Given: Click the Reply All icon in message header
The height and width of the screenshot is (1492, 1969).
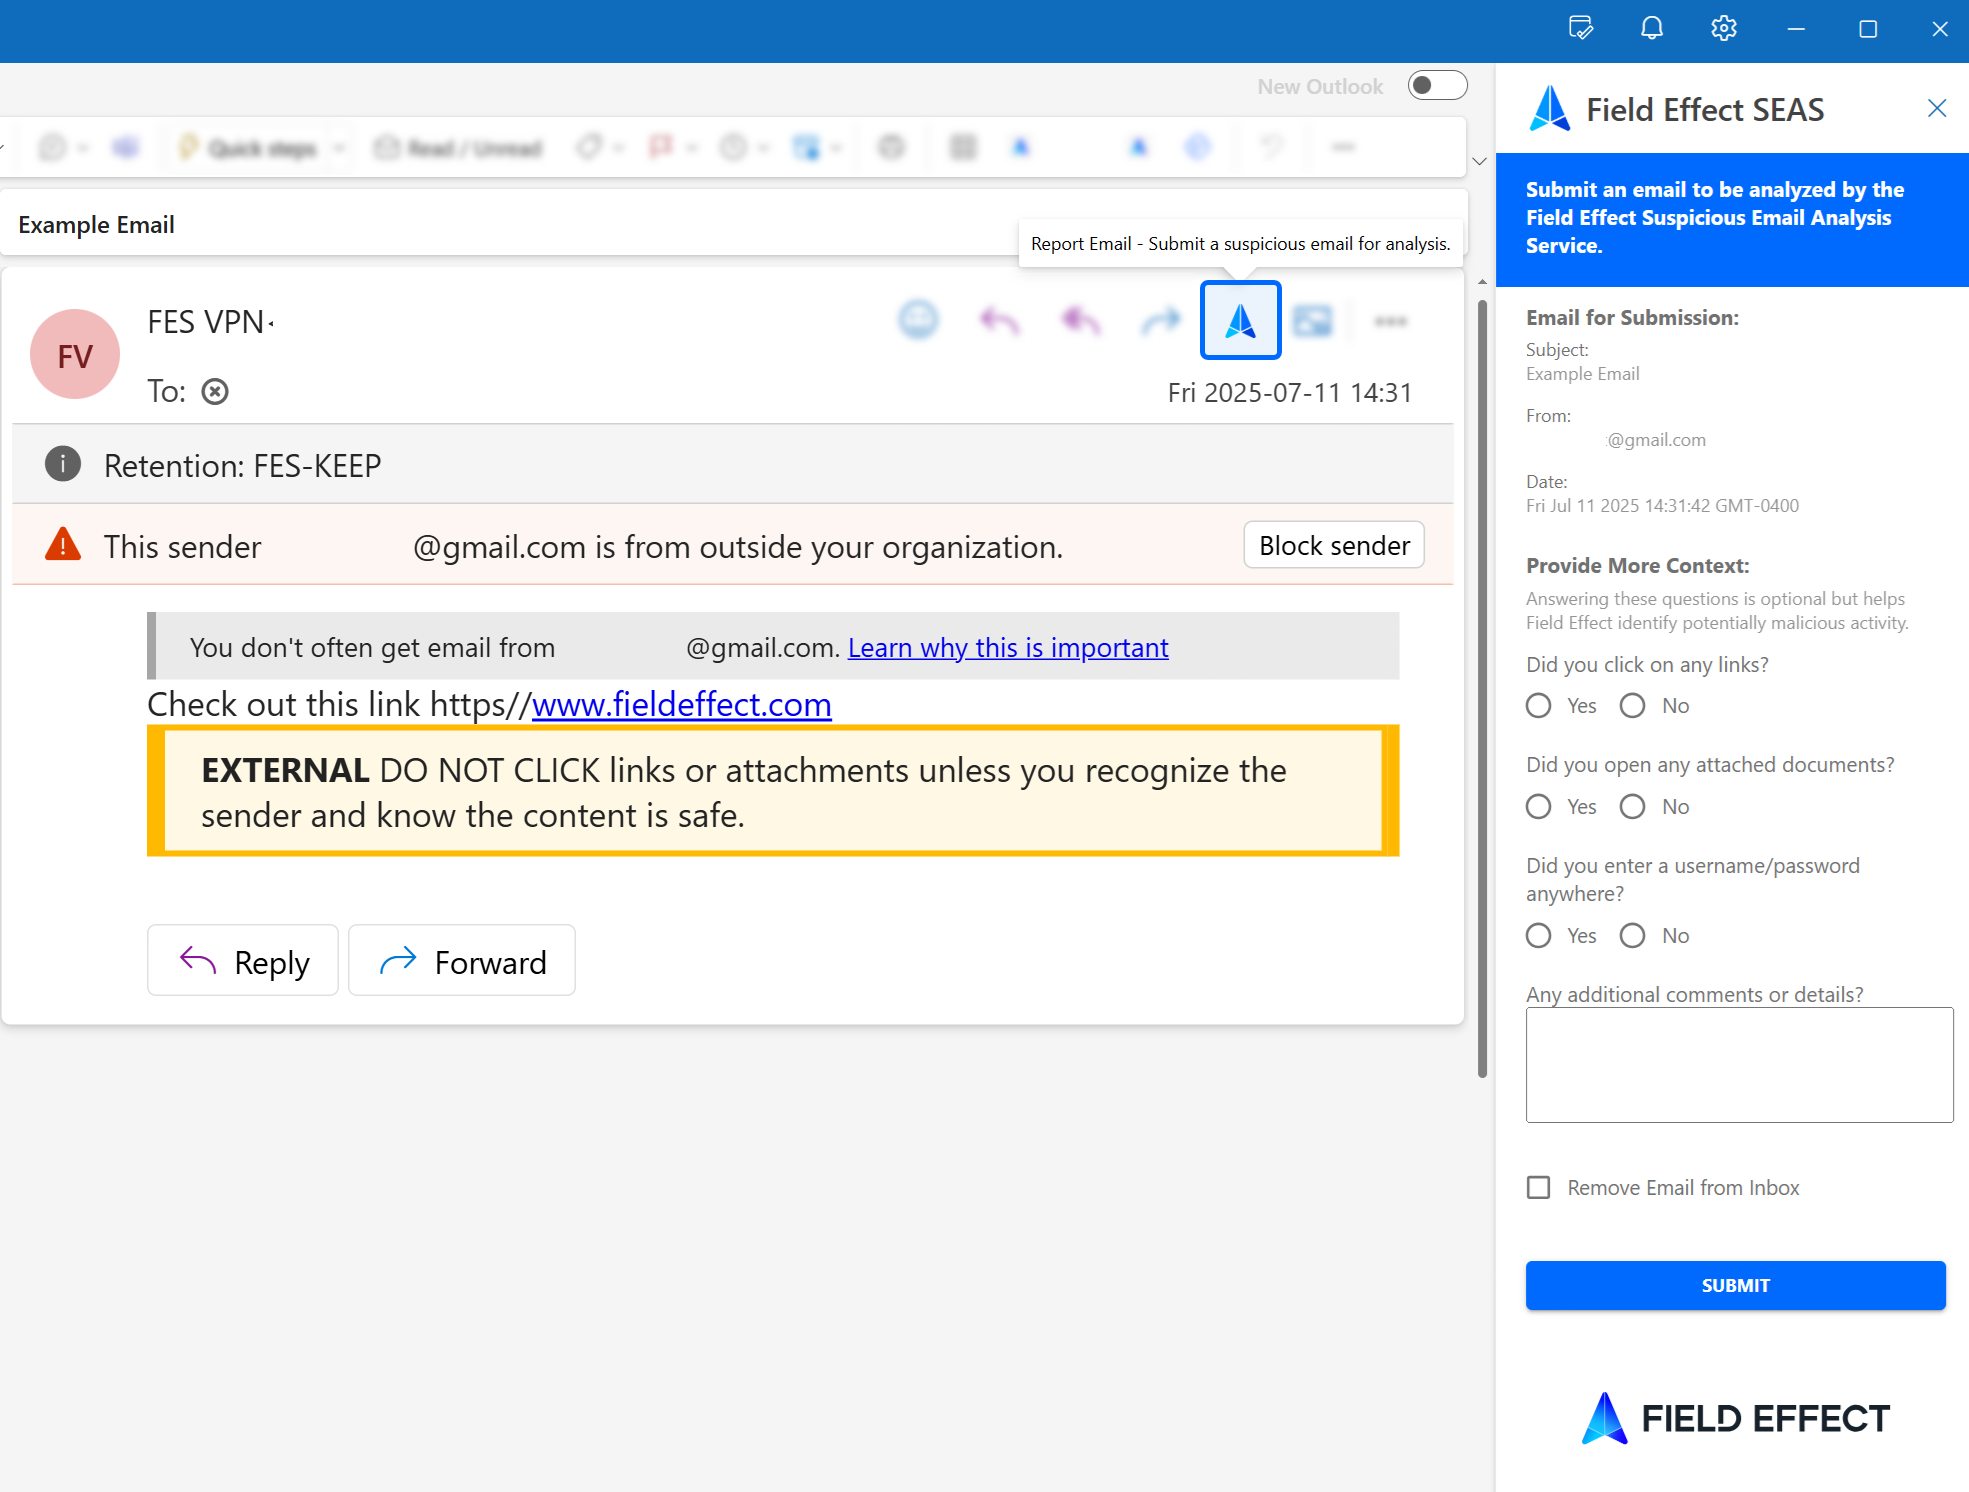Looking at the screenshot, I should 1081,321.
